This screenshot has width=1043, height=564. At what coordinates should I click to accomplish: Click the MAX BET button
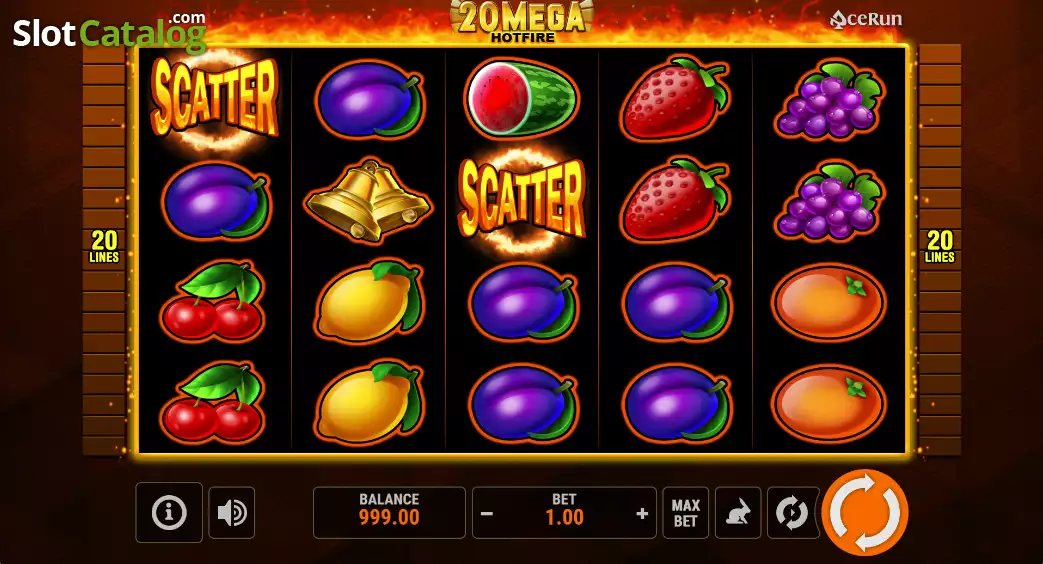point(686,513)
